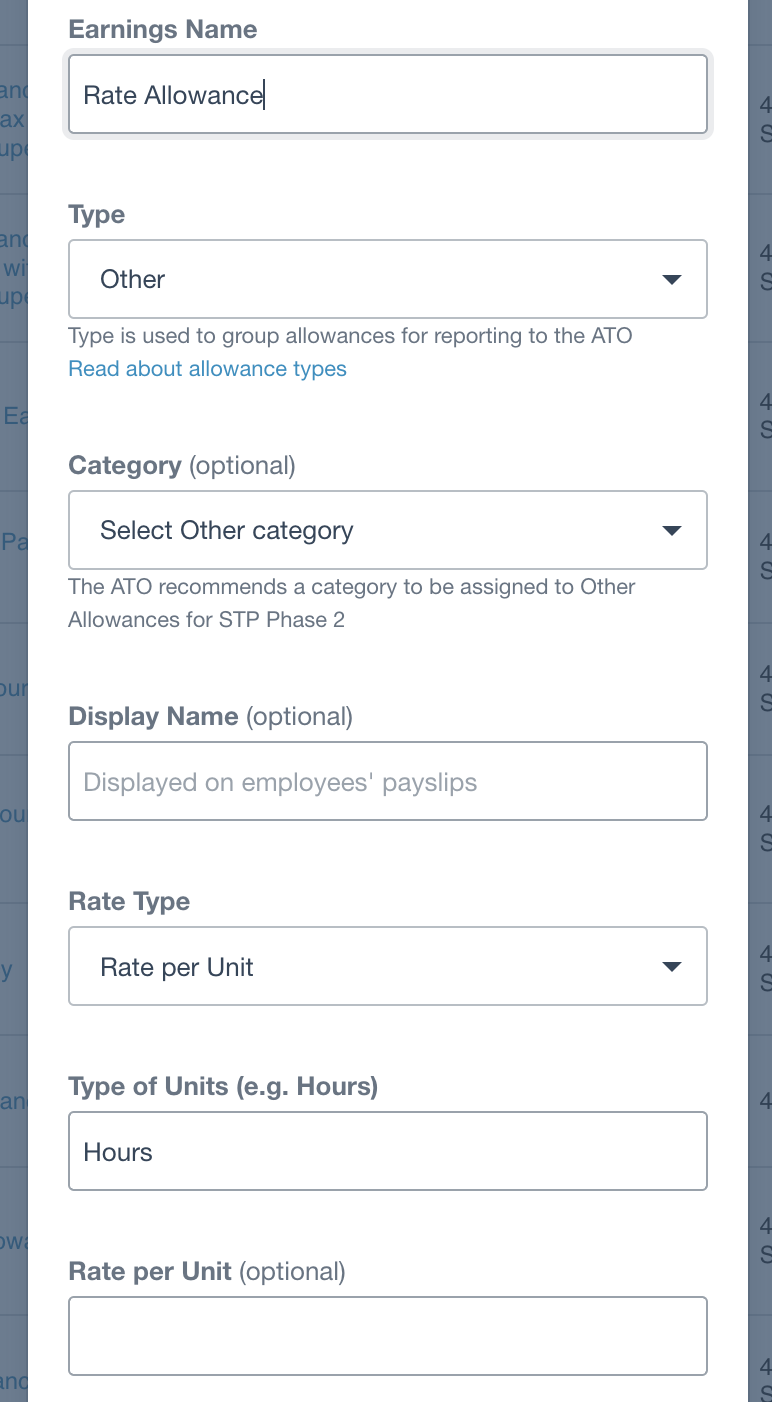Click the dimmed backdrop right of the form

[x=760, y=700]
